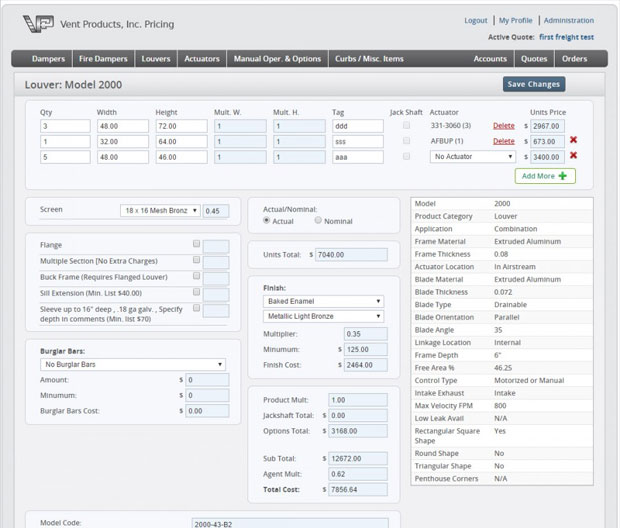Go to the Actuators menu
620x528 pixels.
(x=202, y=59)
